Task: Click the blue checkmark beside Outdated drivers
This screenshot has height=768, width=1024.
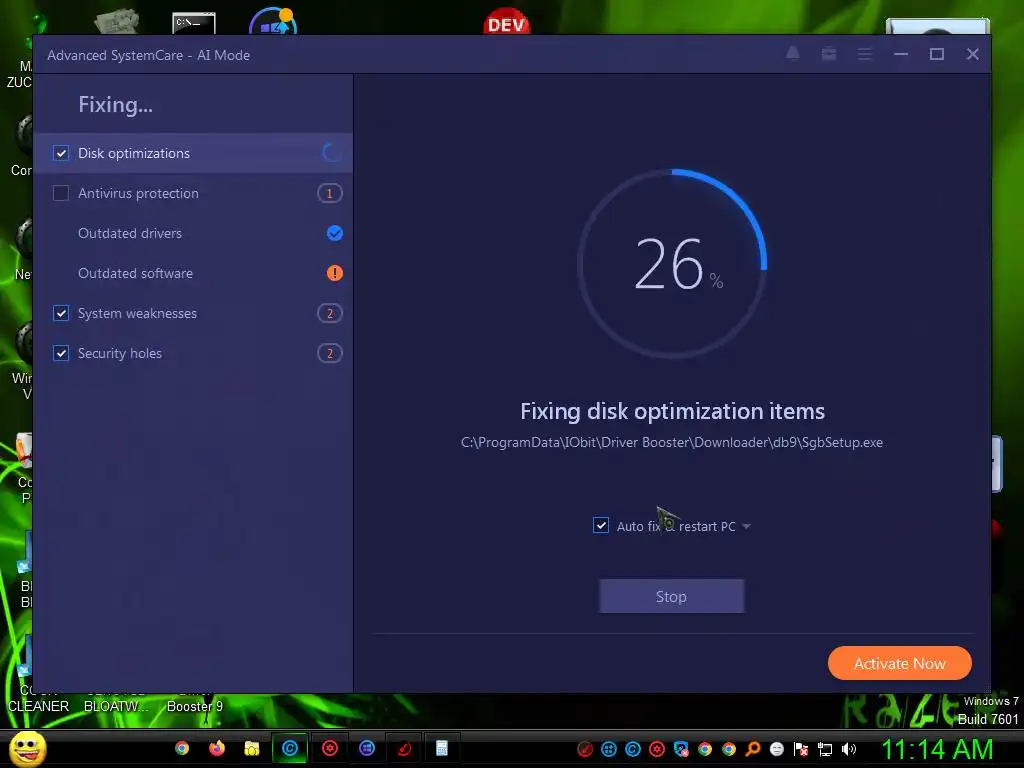Action: coord(334,233)
